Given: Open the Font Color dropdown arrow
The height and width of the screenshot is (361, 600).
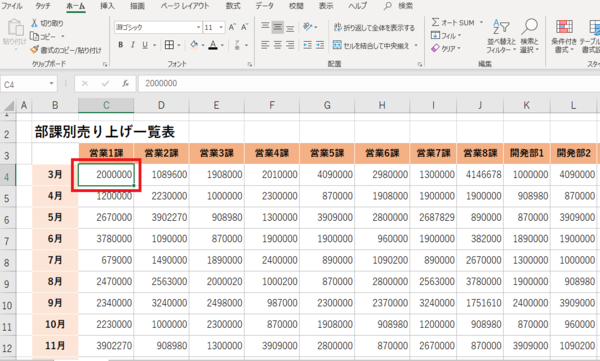Looking at the screenshot, I should 222,46.
